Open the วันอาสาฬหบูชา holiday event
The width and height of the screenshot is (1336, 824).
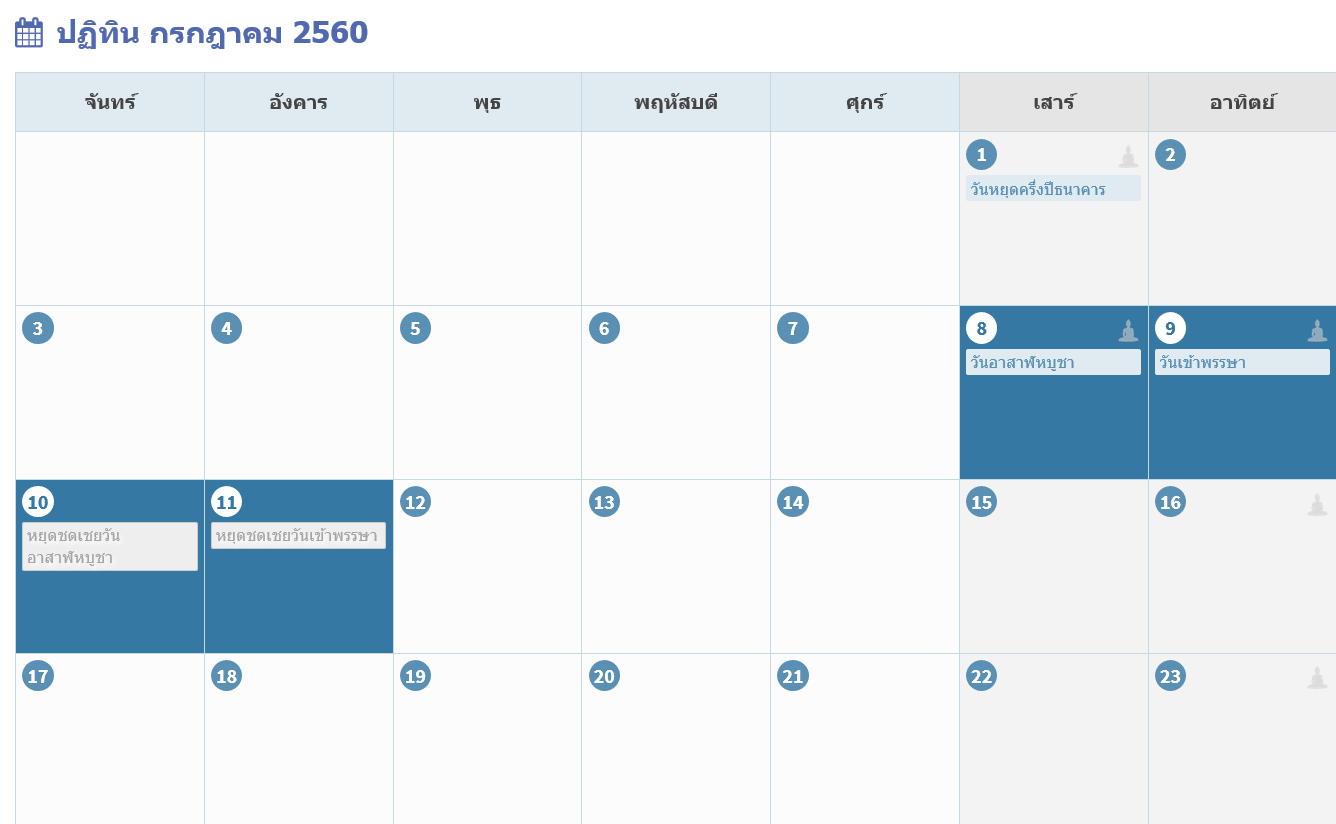tap(1053, 362)
